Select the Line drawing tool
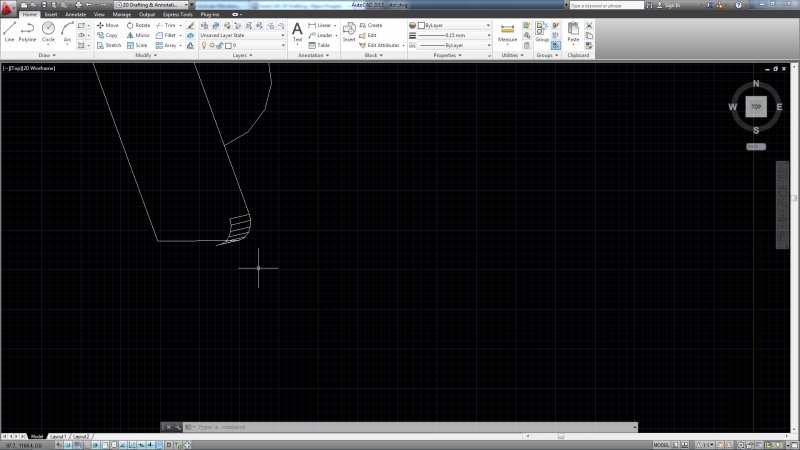This screenshot has width=800, height=450. pos(9,31)
